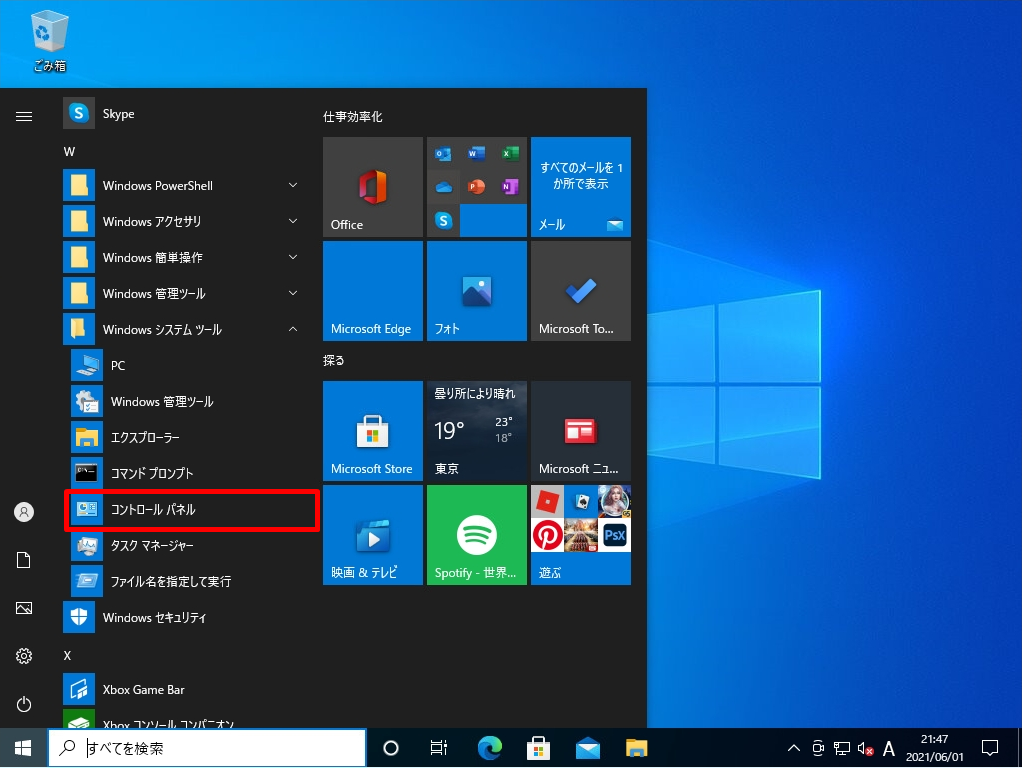Click the user account icon

[x=24, y=512]
